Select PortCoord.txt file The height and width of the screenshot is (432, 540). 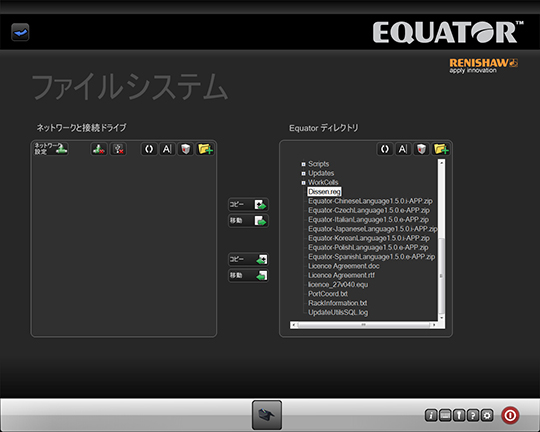tap(328, 294)
